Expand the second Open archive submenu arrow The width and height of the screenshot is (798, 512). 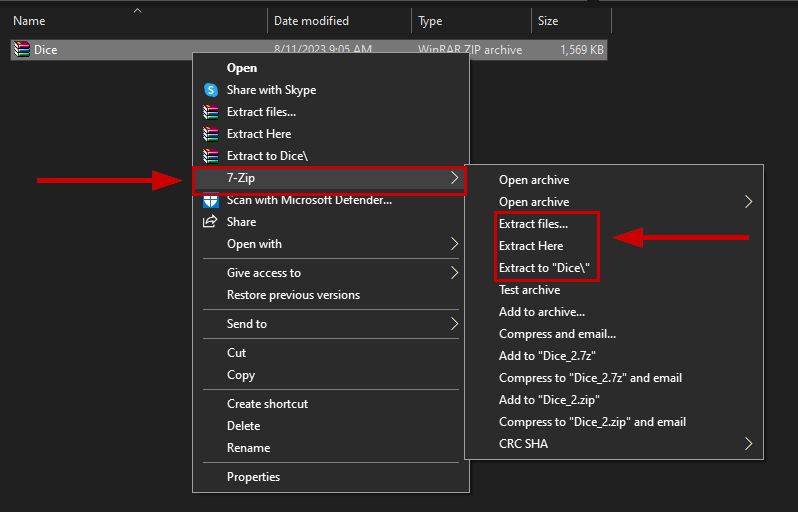point(748,202)
